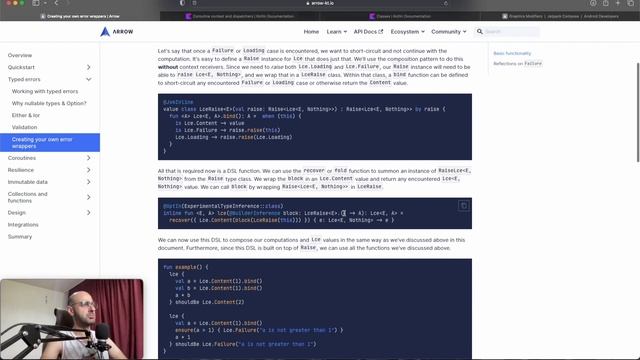Click the Collections and functions label
640x360 pixels.
(27, 197)
